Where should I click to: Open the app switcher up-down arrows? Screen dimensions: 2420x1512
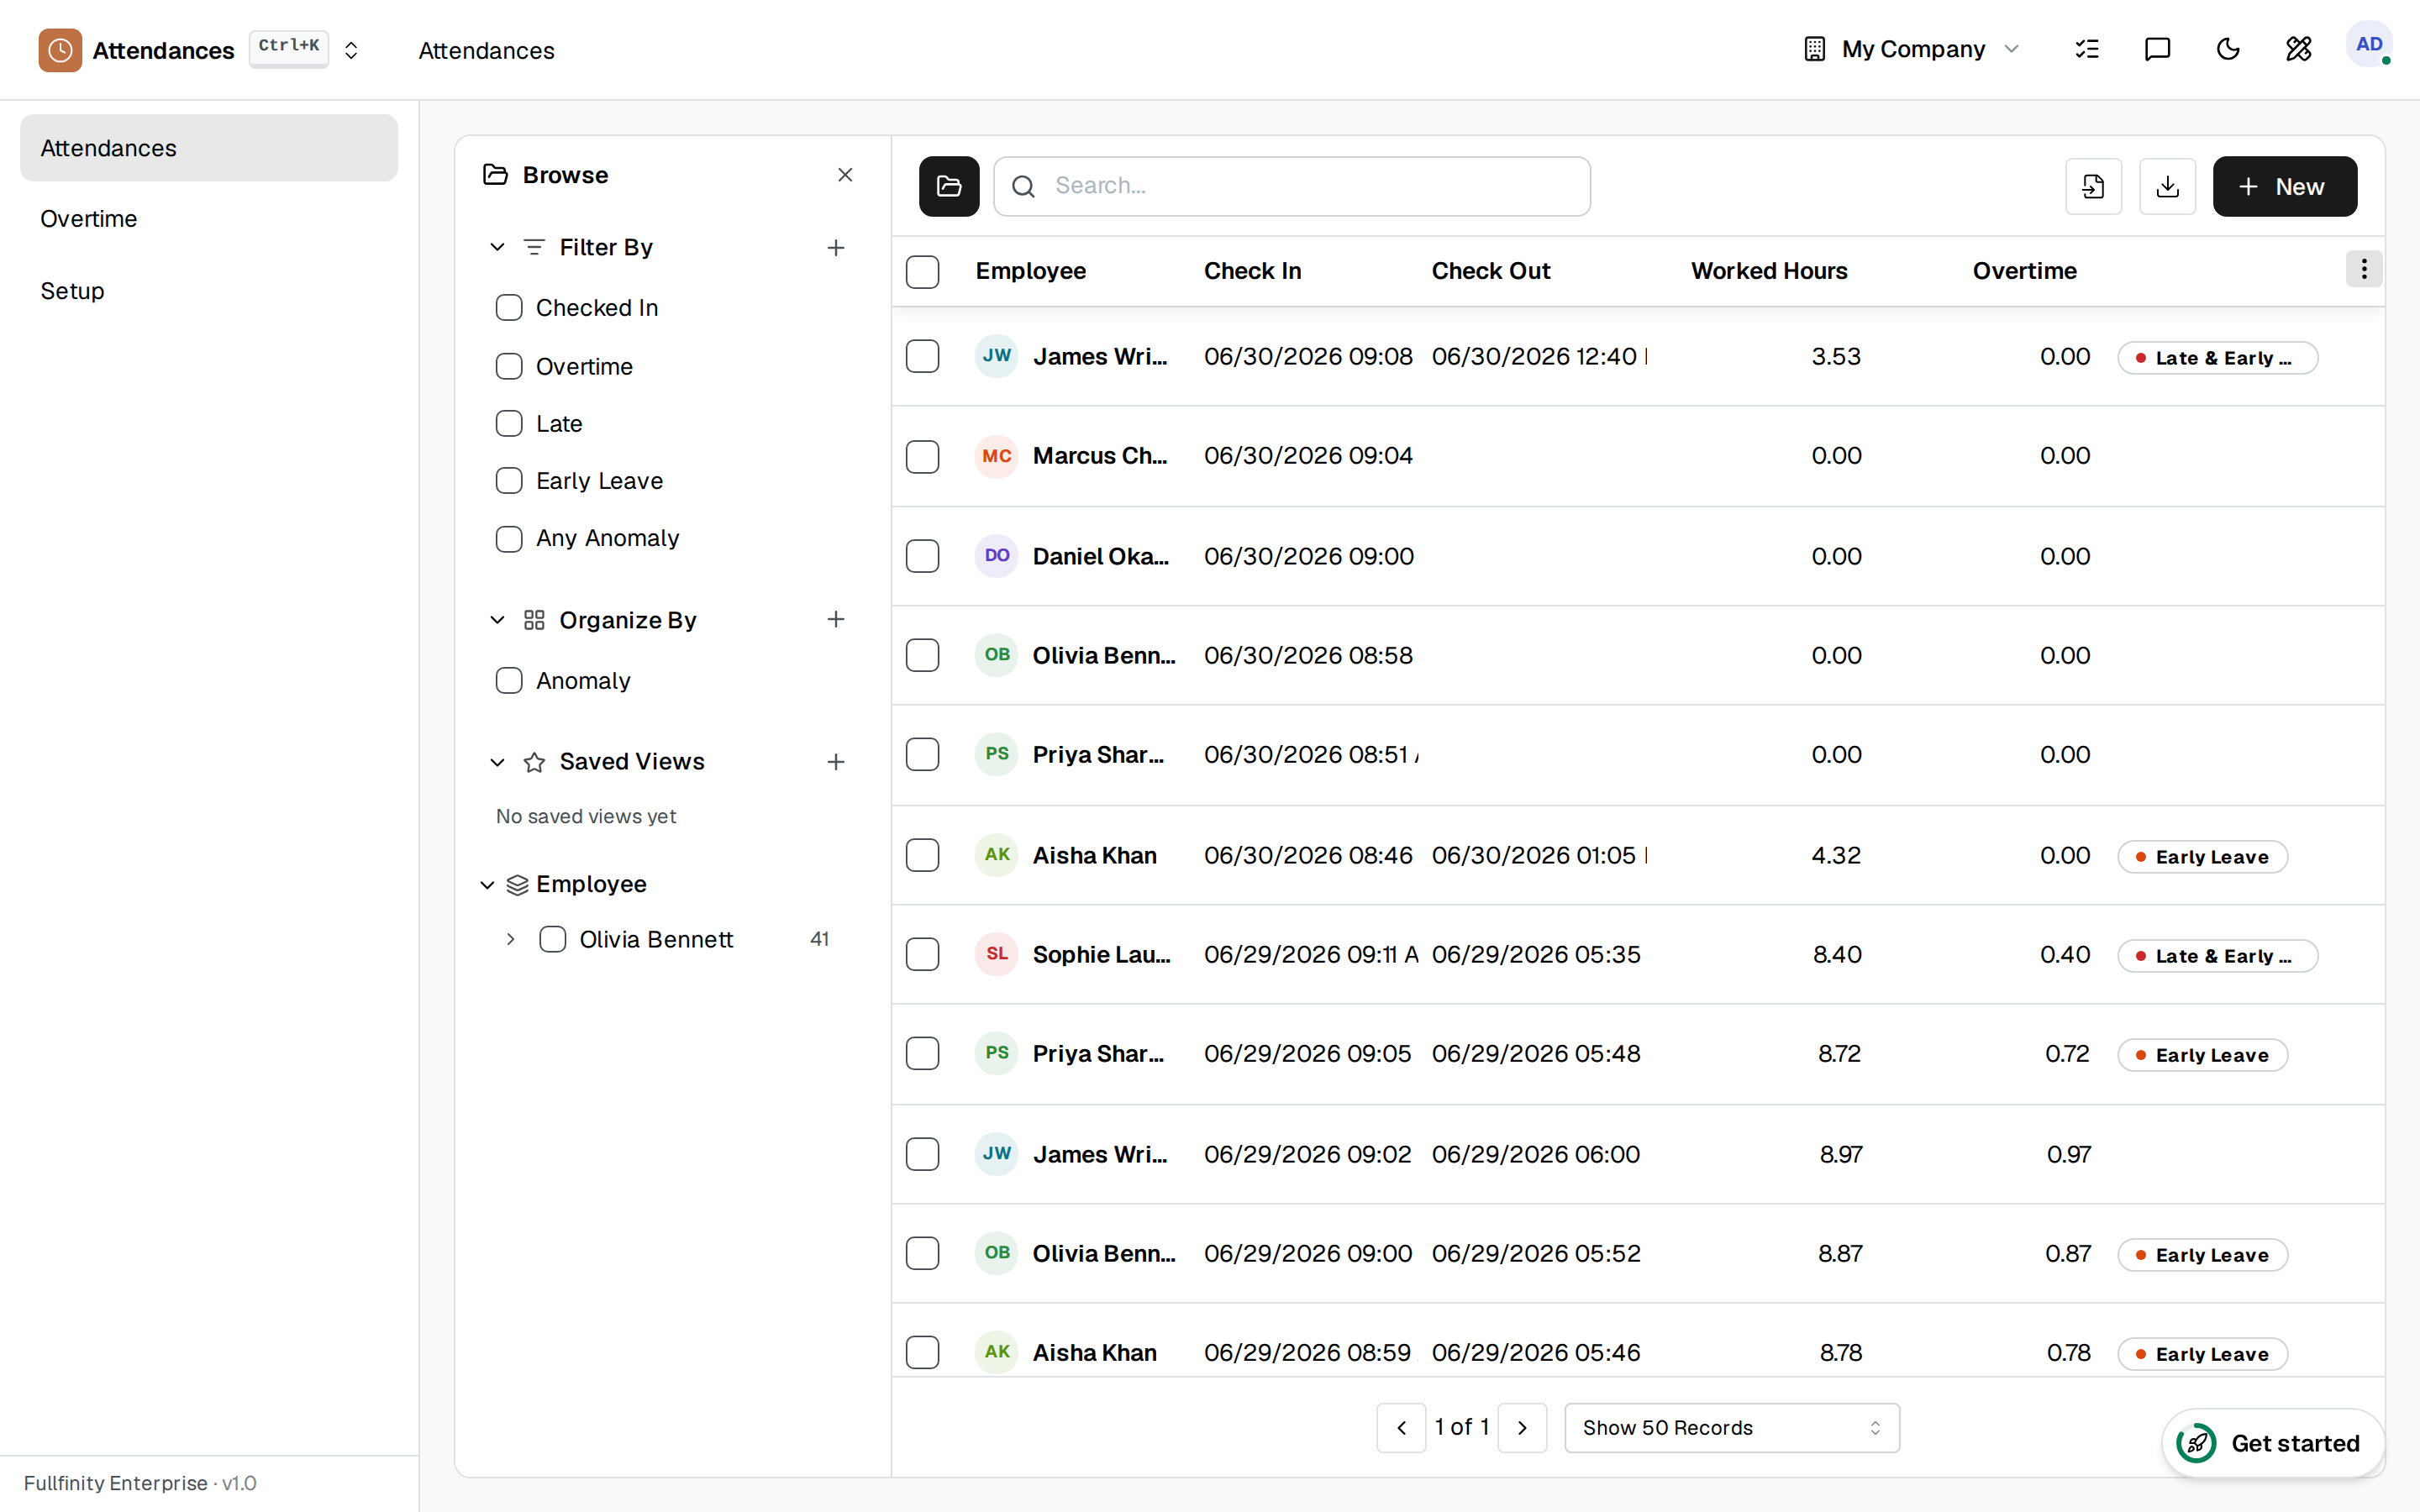tap(351, 50)
